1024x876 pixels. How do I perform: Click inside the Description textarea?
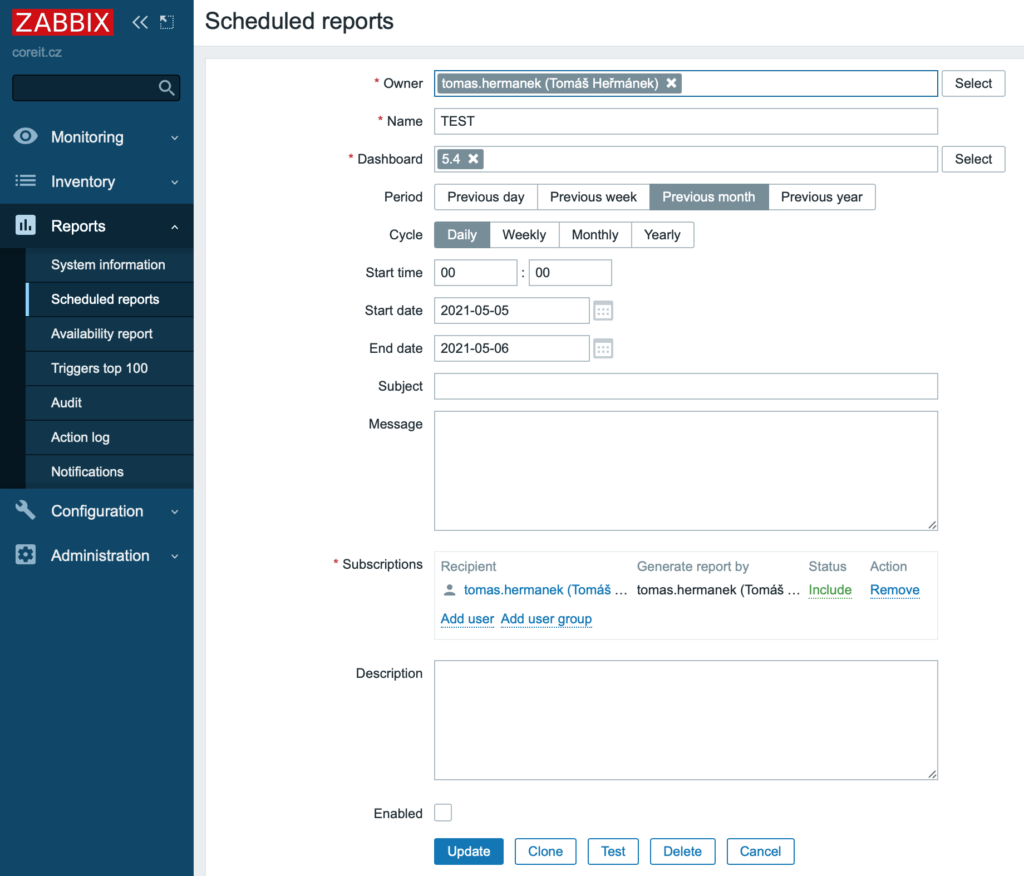click(x=686, y=720)
